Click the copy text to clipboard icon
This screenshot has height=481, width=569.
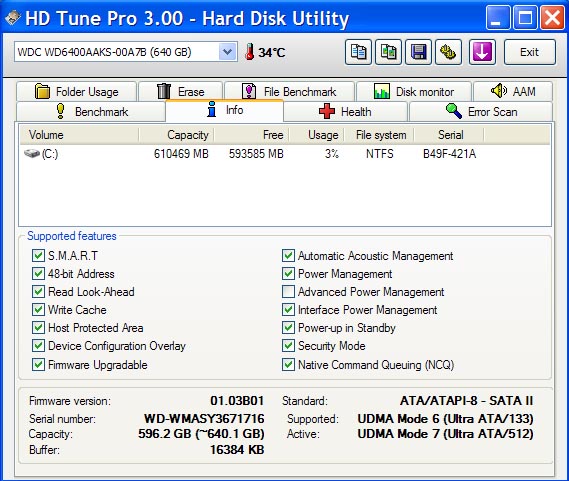(358, 52)
